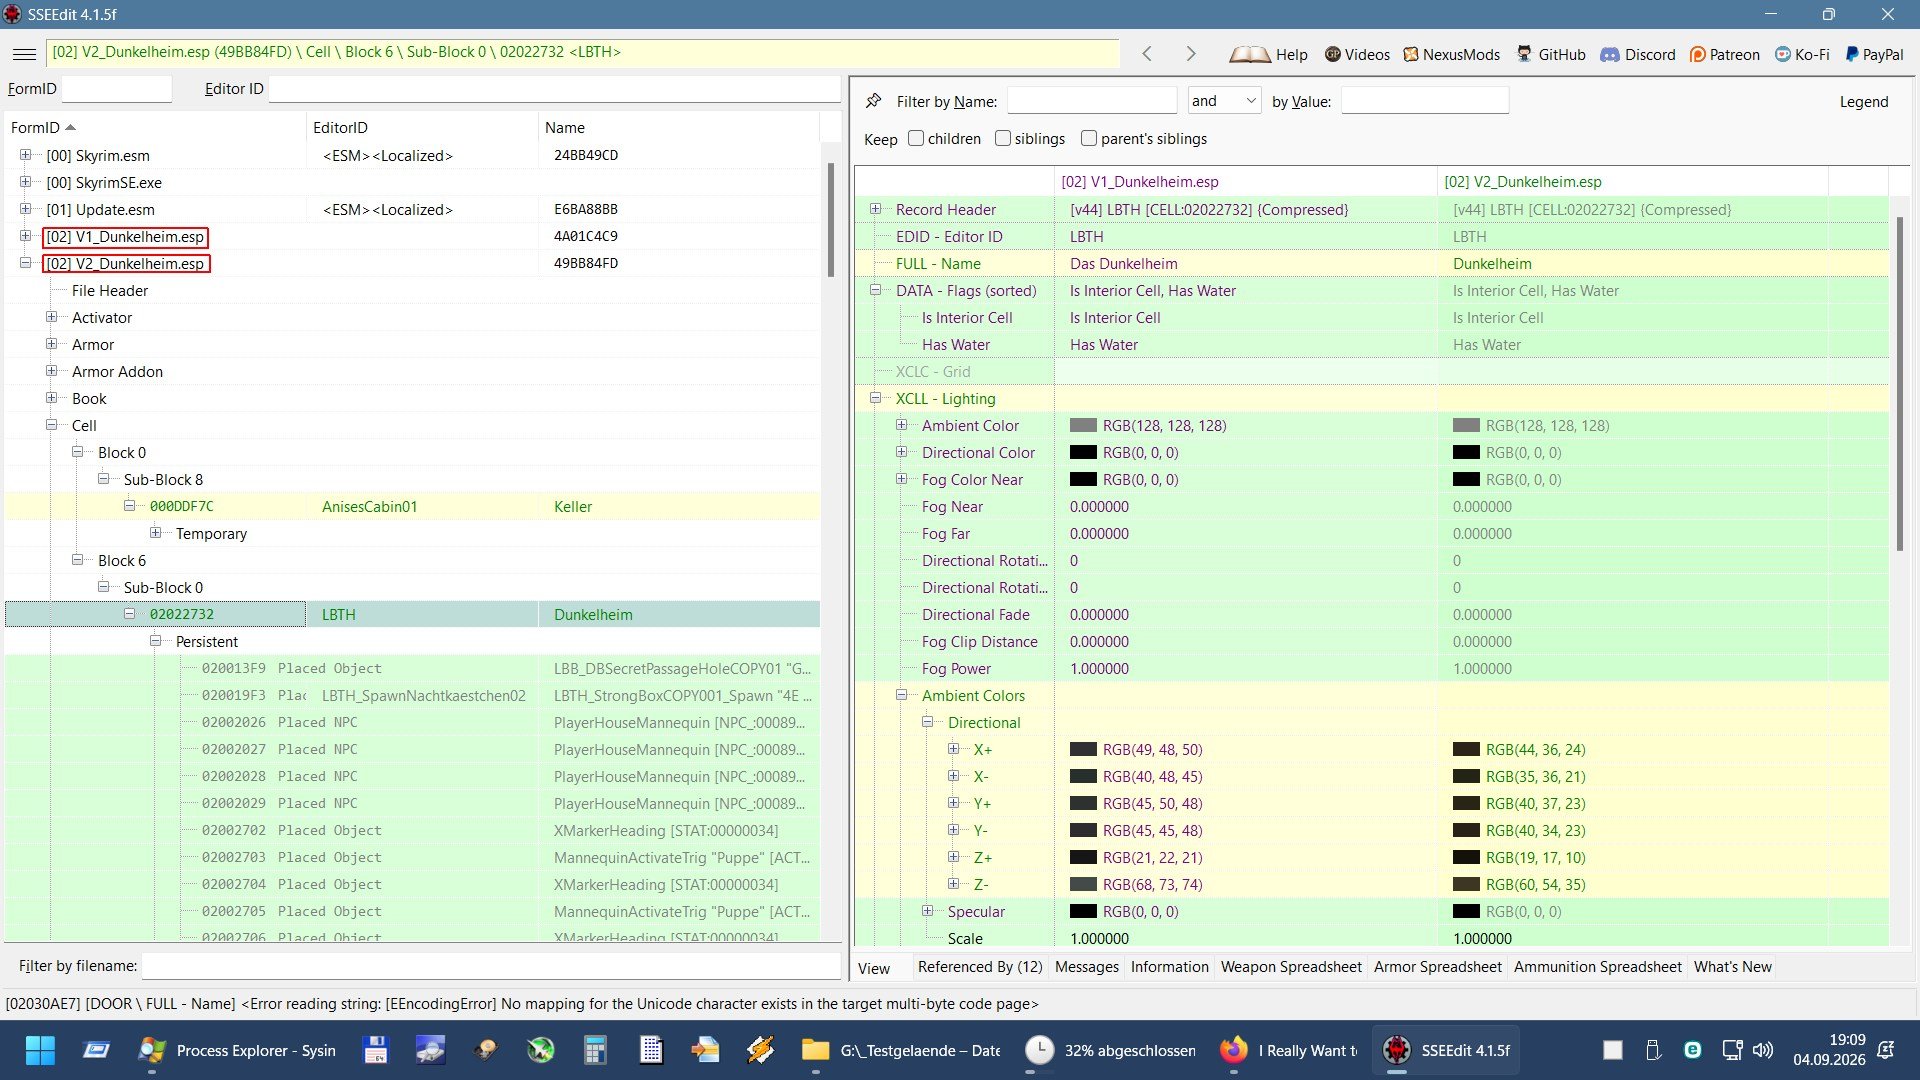Collapse the XCLL - Lighting section
Image resolution: width=1920 pixels, height=1080 pixels.
[875, 398]
